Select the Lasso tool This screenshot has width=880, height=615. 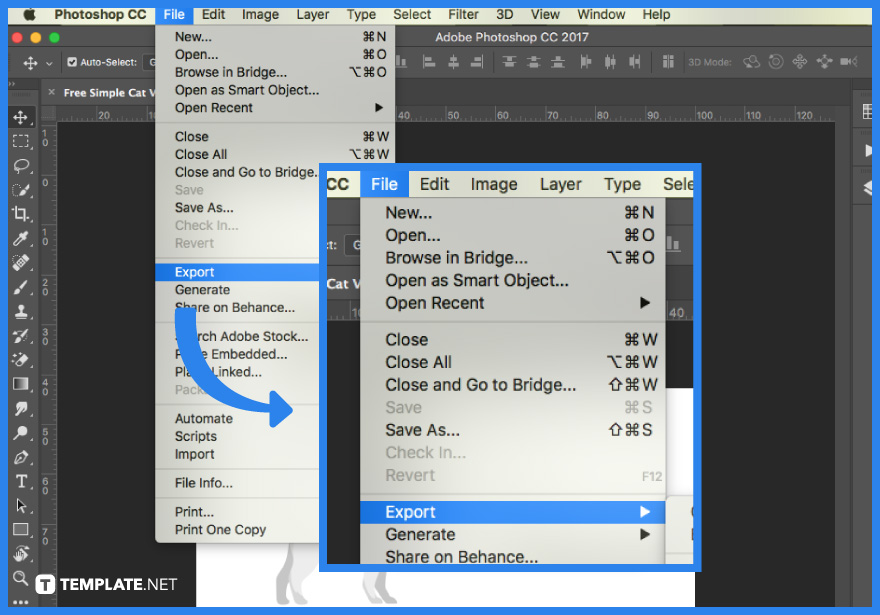pyautogui.click(x=20, y=165)
